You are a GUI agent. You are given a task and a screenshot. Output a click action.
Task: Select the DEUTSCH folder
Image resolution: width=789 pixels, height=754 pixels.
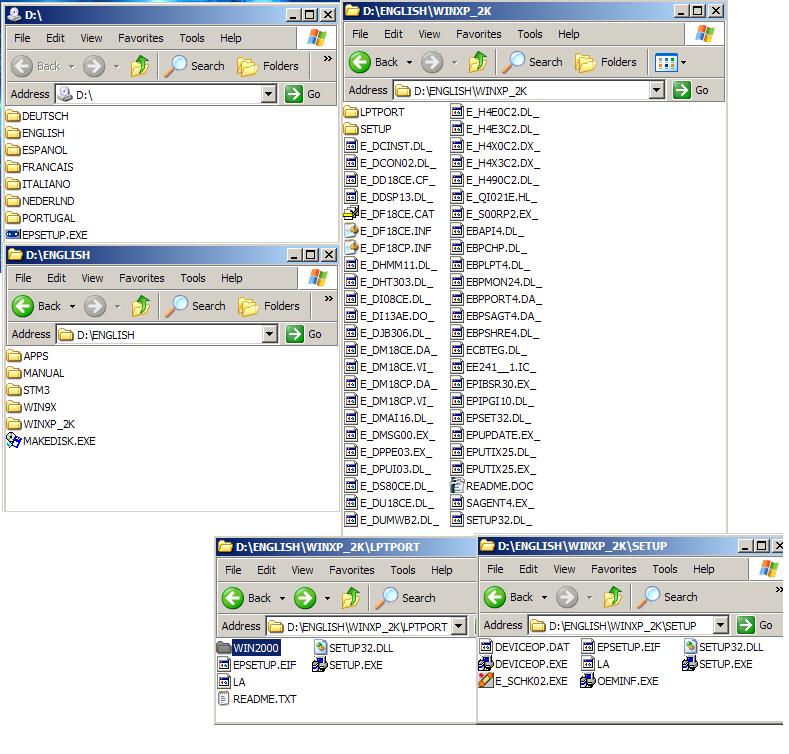click(x=38, y=116)
